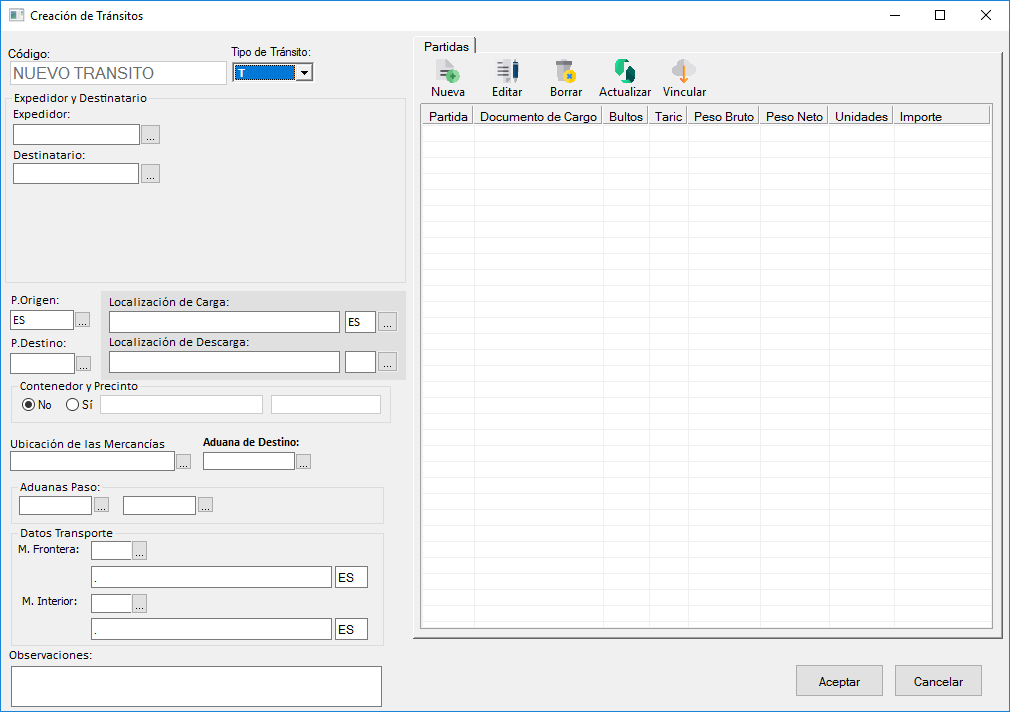
Task: Select the No radio for Contenedor
Action: [28, 405]
